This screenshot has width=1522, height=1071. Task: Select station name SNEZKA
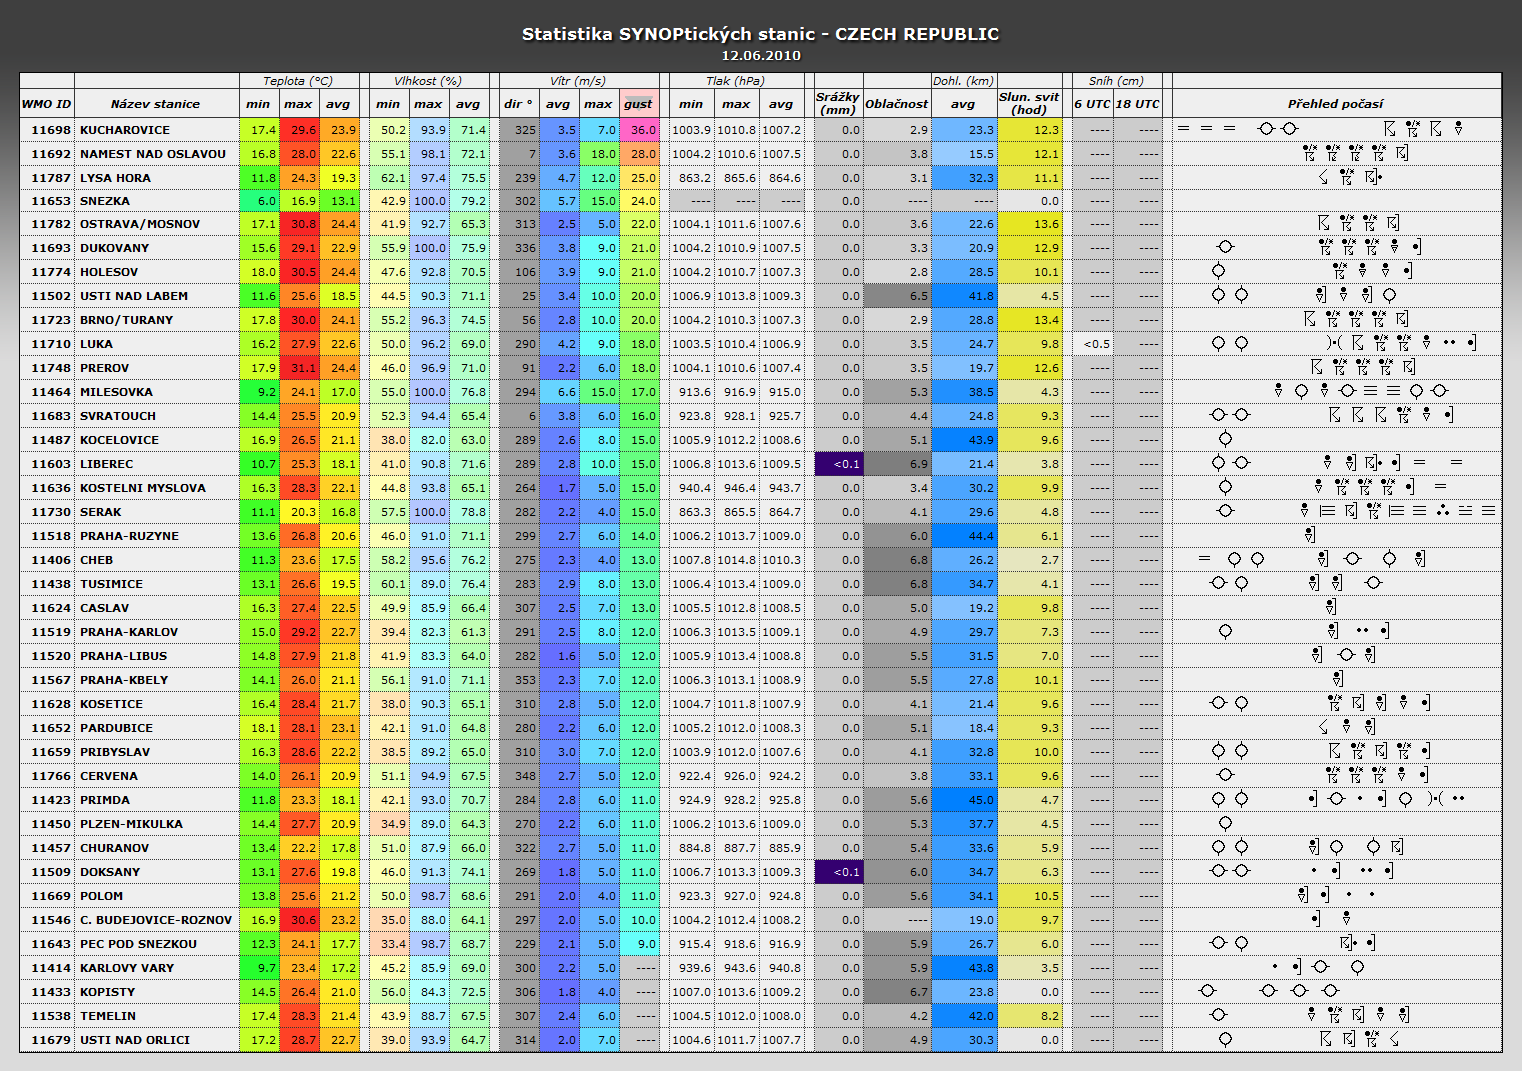pos(104,201)
